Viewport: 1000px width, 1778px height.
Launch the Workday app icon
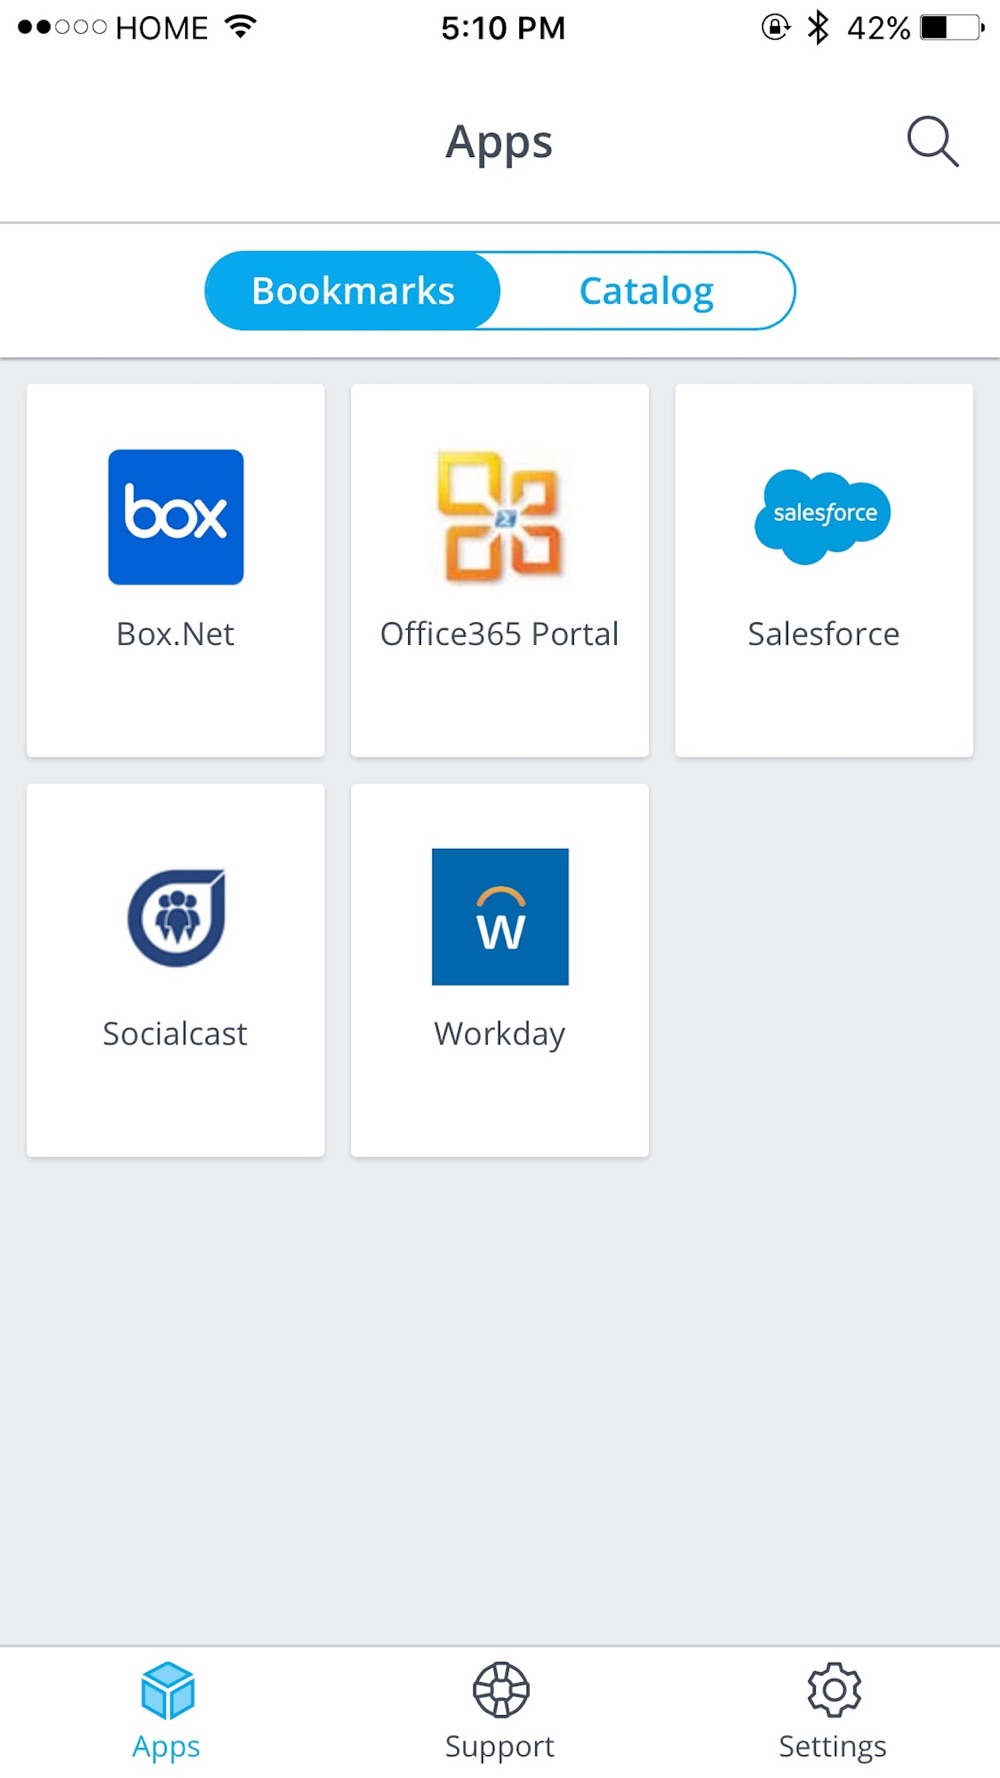click(x=500, y=917)
